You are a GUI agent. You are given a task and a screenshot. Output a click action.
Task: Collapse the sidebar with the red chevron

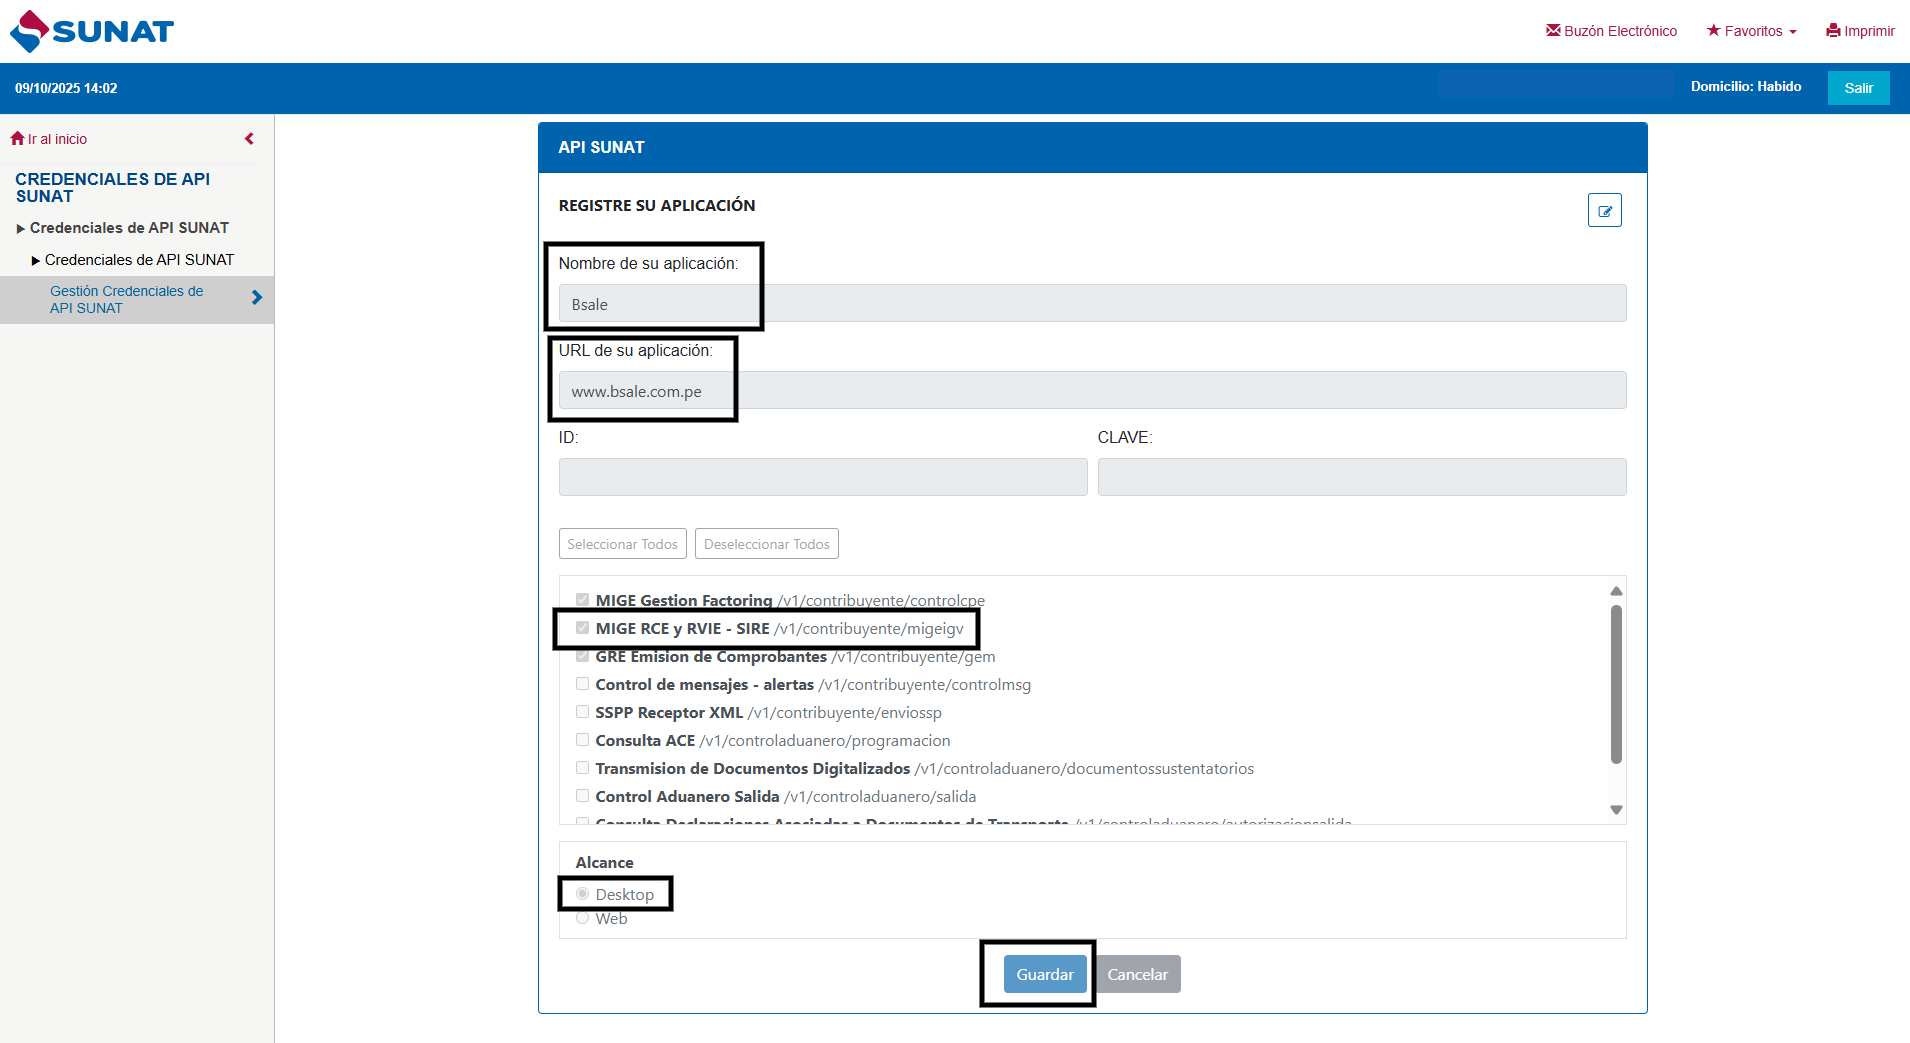tap(249, 139)
